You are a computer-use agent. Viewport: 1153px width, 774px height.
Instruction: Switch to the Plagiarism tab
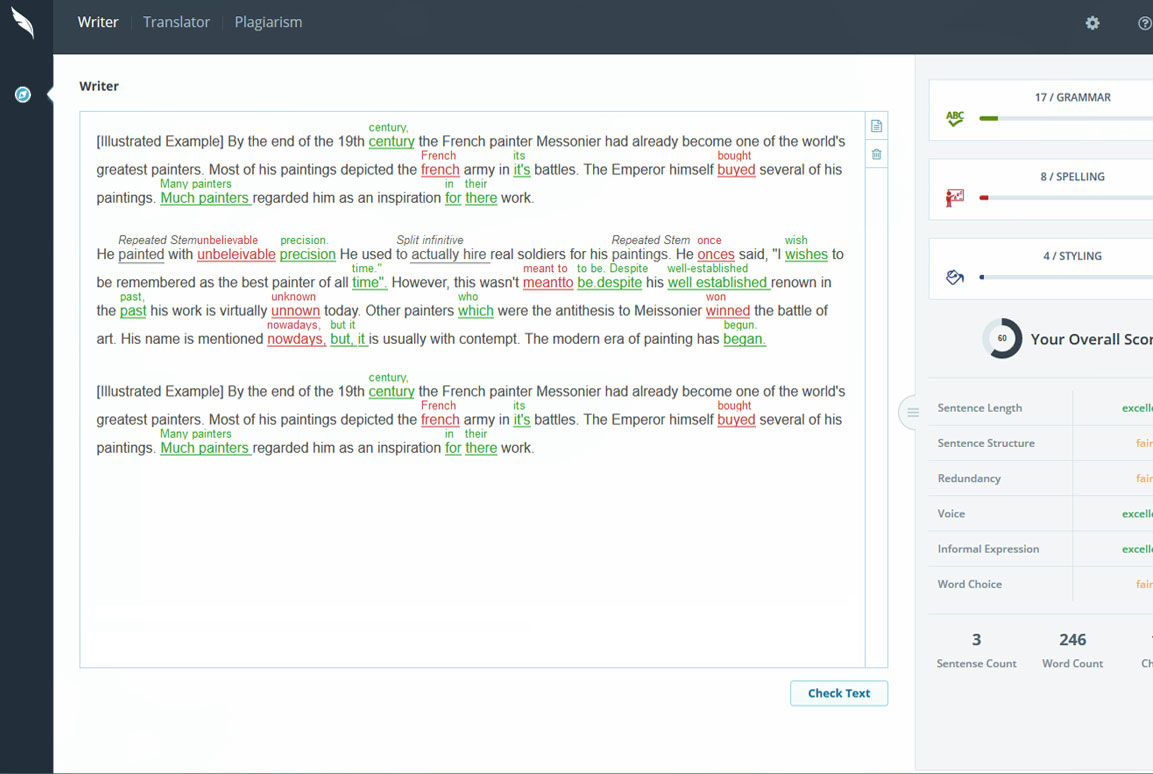point(268,22)
